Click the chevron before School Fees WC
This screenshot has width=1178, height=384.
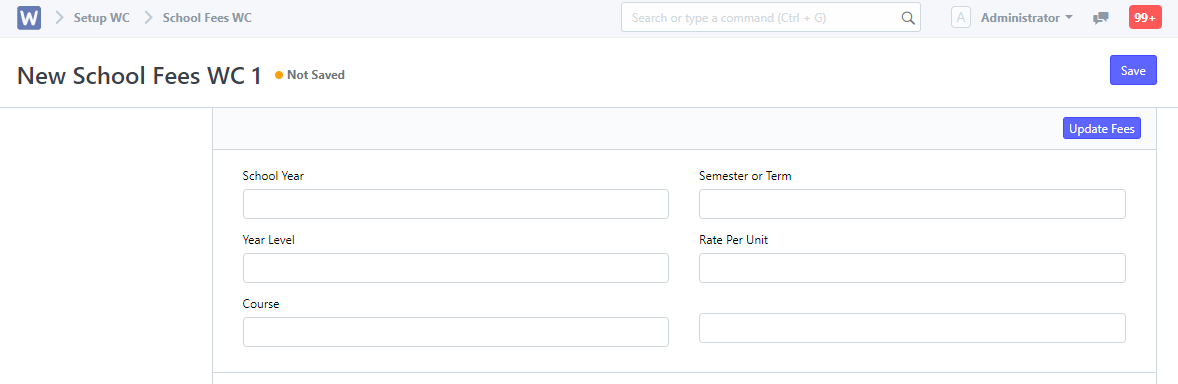tap(149, 18)
